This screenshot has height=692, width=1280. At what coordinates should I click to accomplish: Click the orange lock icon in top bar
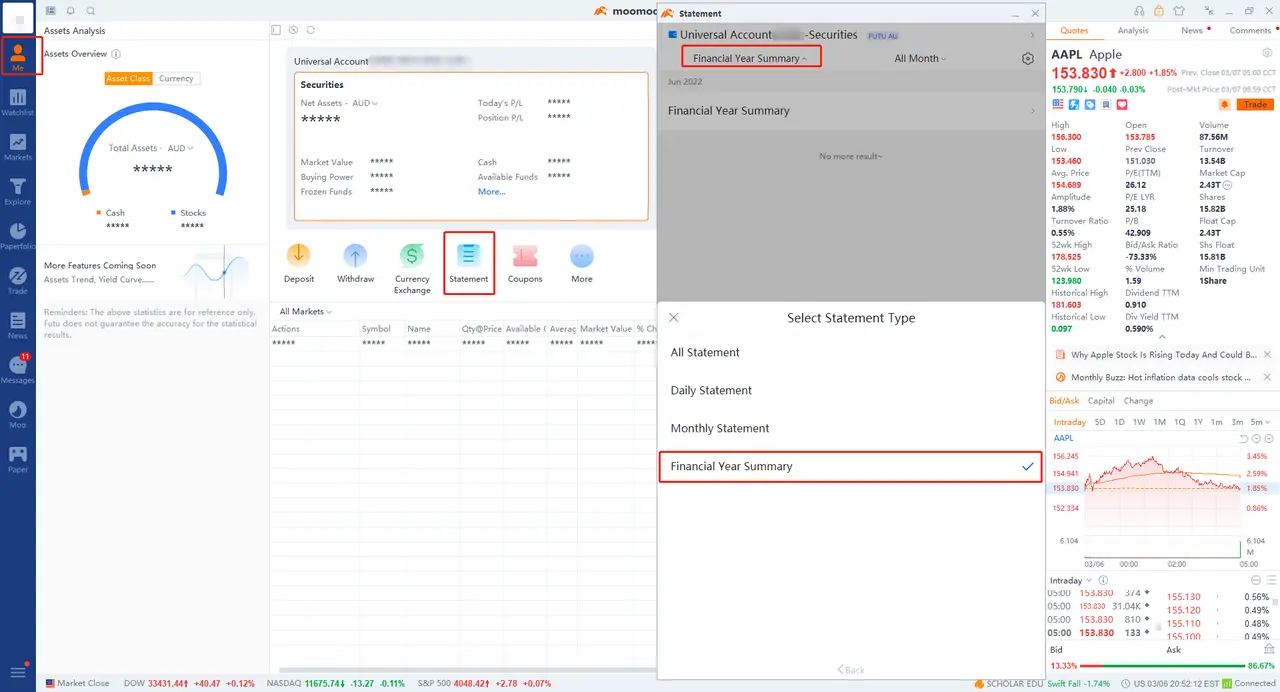1157,11
